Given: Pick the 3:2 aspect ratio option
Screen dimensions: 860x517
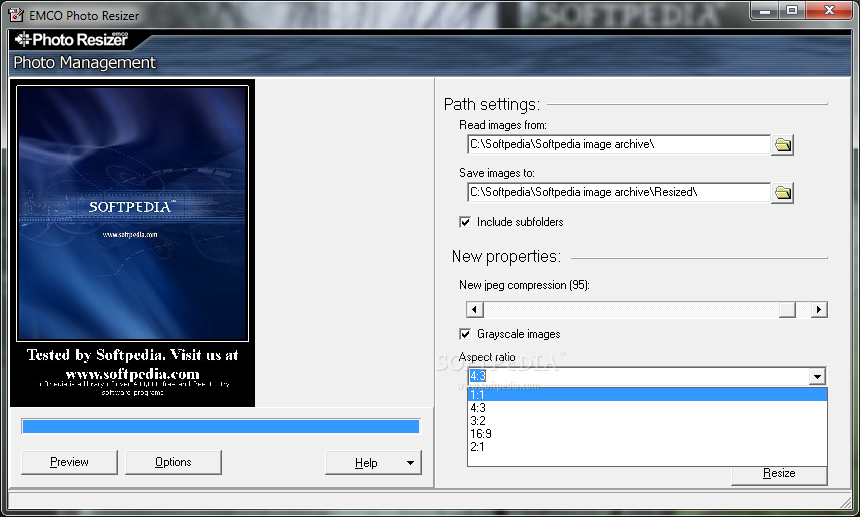Looking at the screenshot, I should tap(647, 421).
